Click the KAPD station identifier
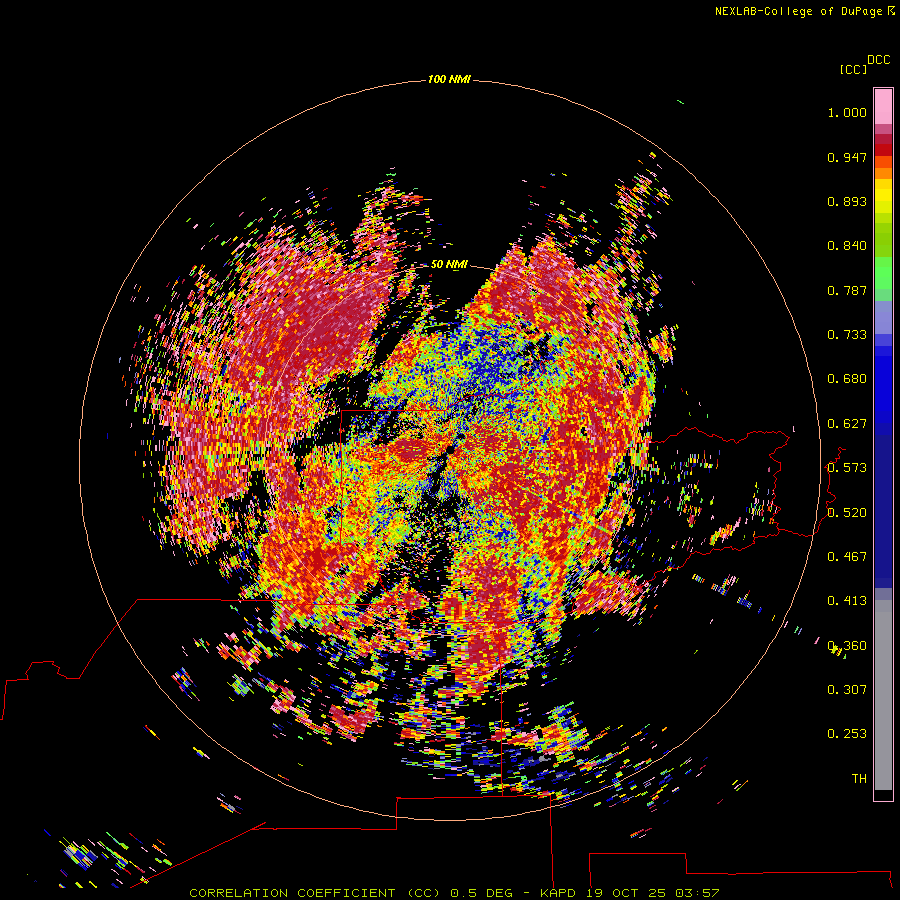Screen dimensions: 900x900 point(559,893)
